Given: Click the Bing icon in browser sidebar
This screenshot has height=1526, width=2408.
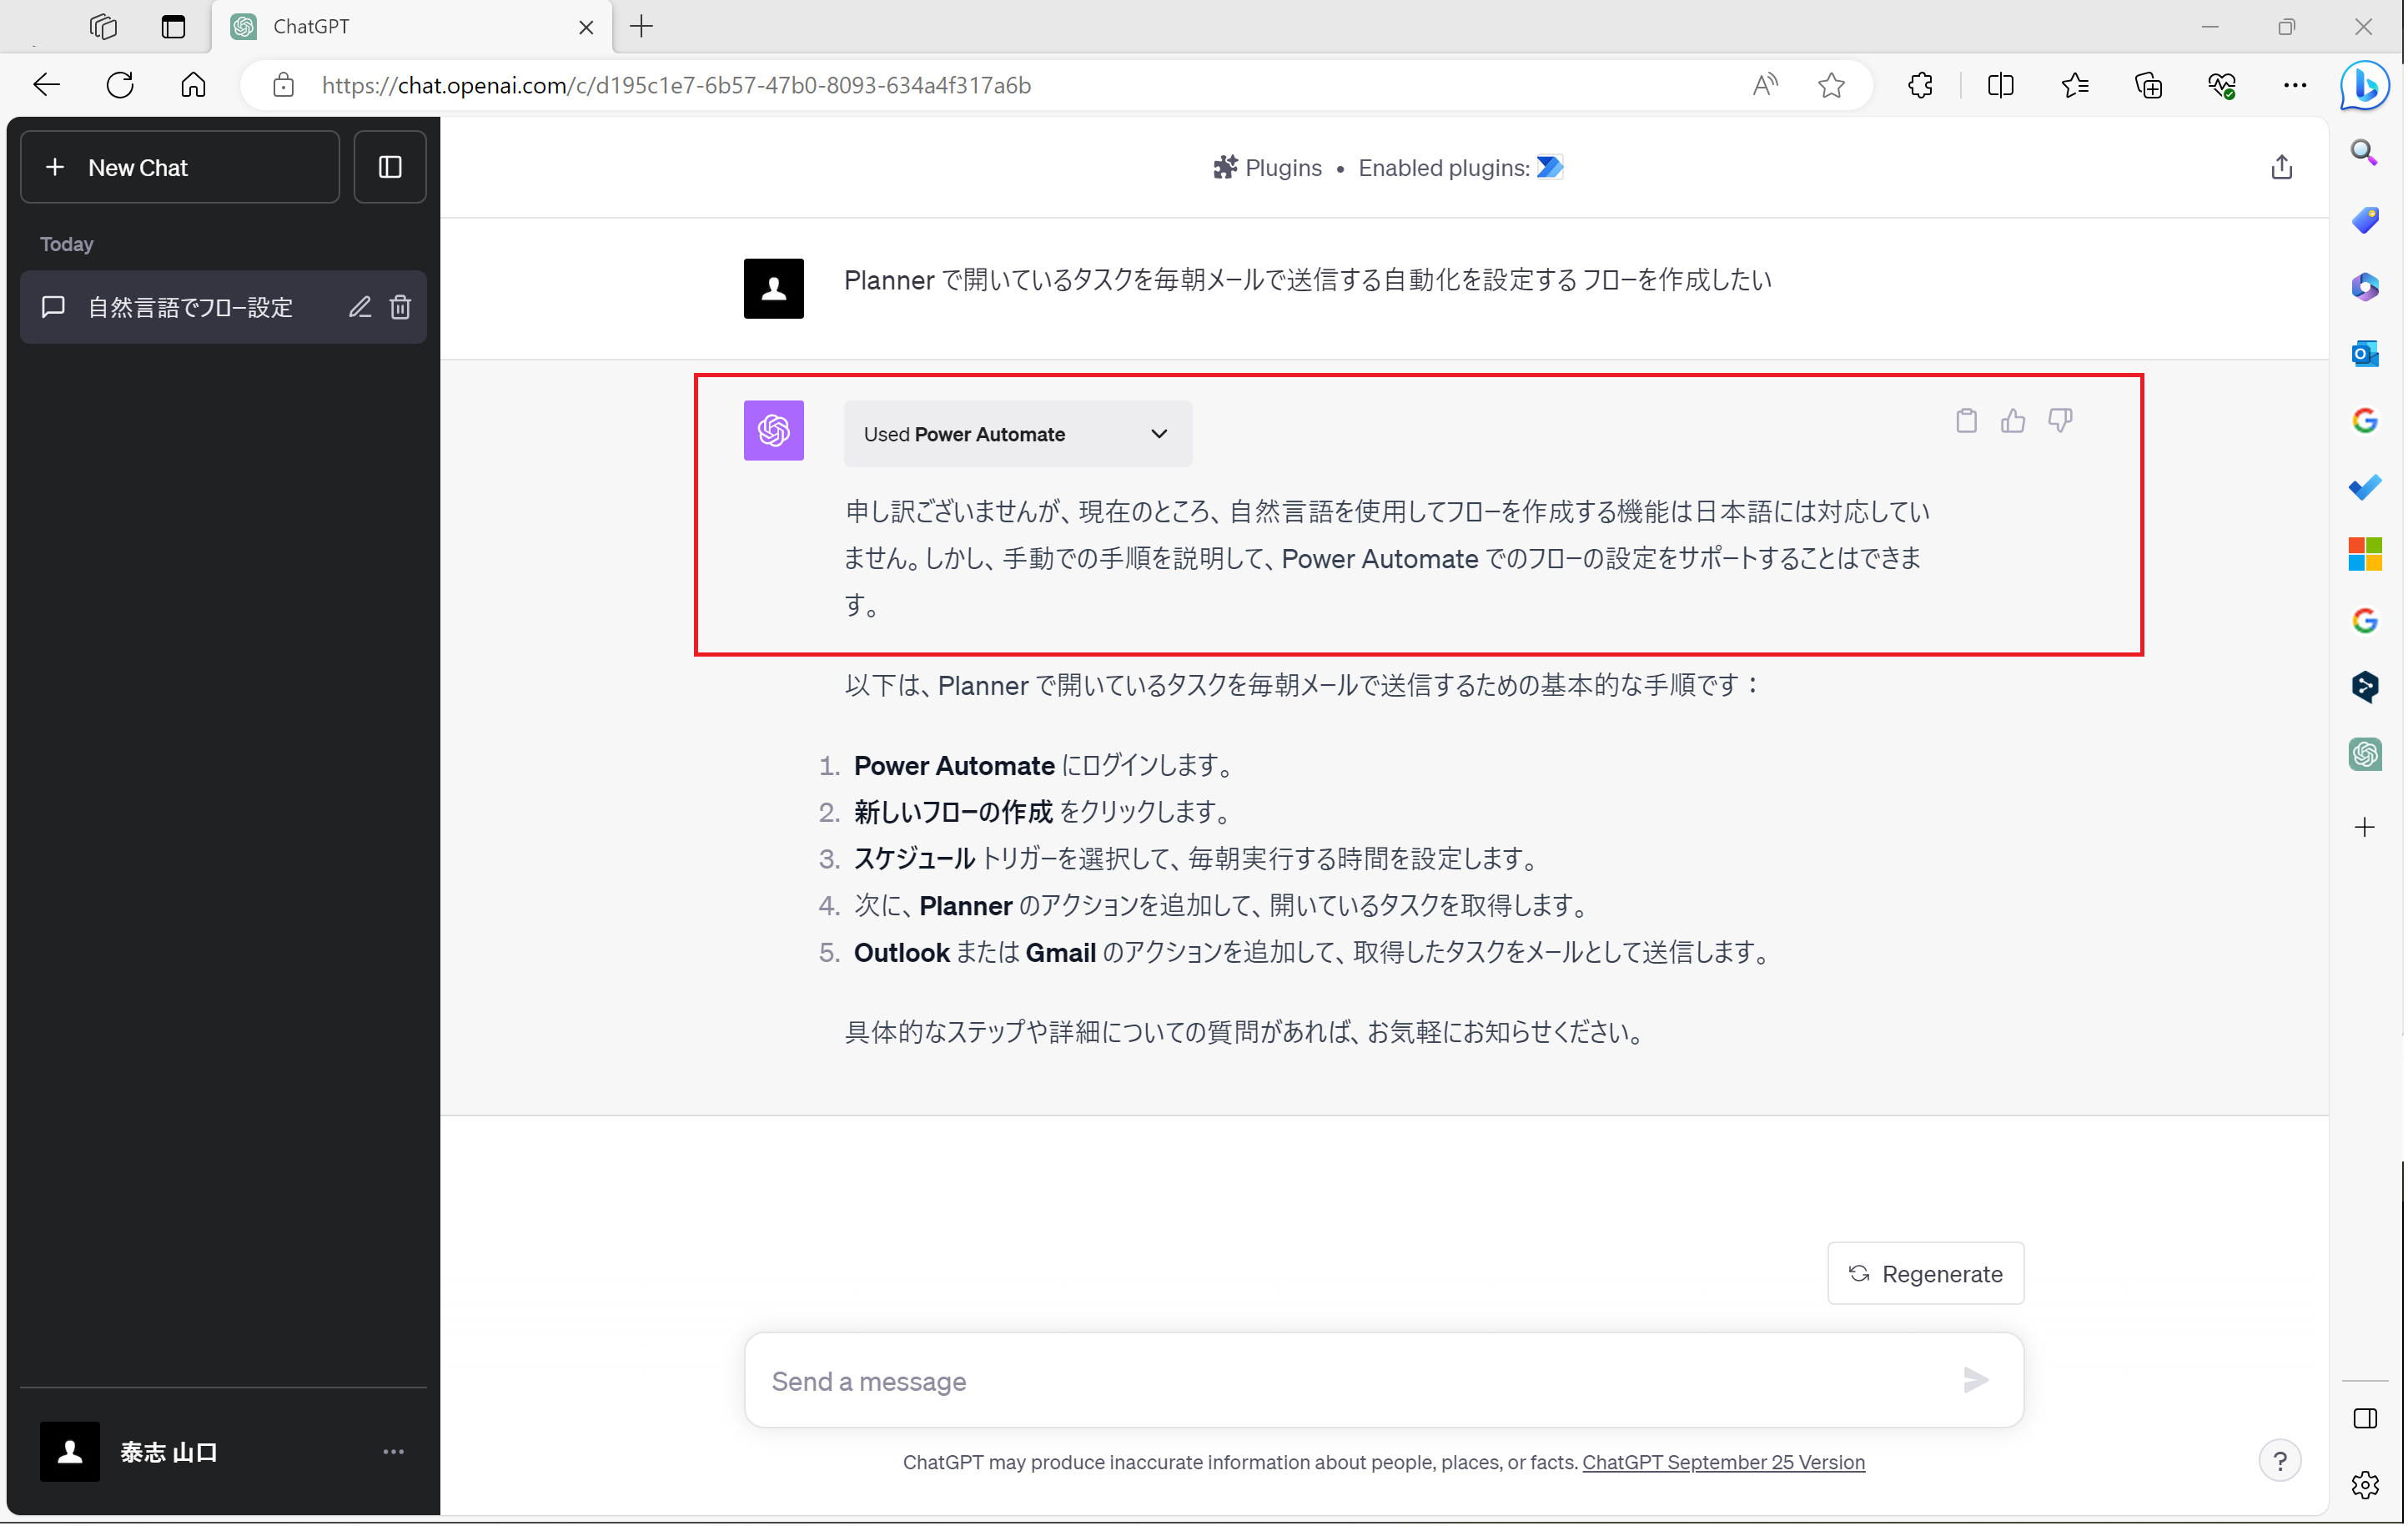Looking at the screenshot, I should click(x=2368, y=83).
